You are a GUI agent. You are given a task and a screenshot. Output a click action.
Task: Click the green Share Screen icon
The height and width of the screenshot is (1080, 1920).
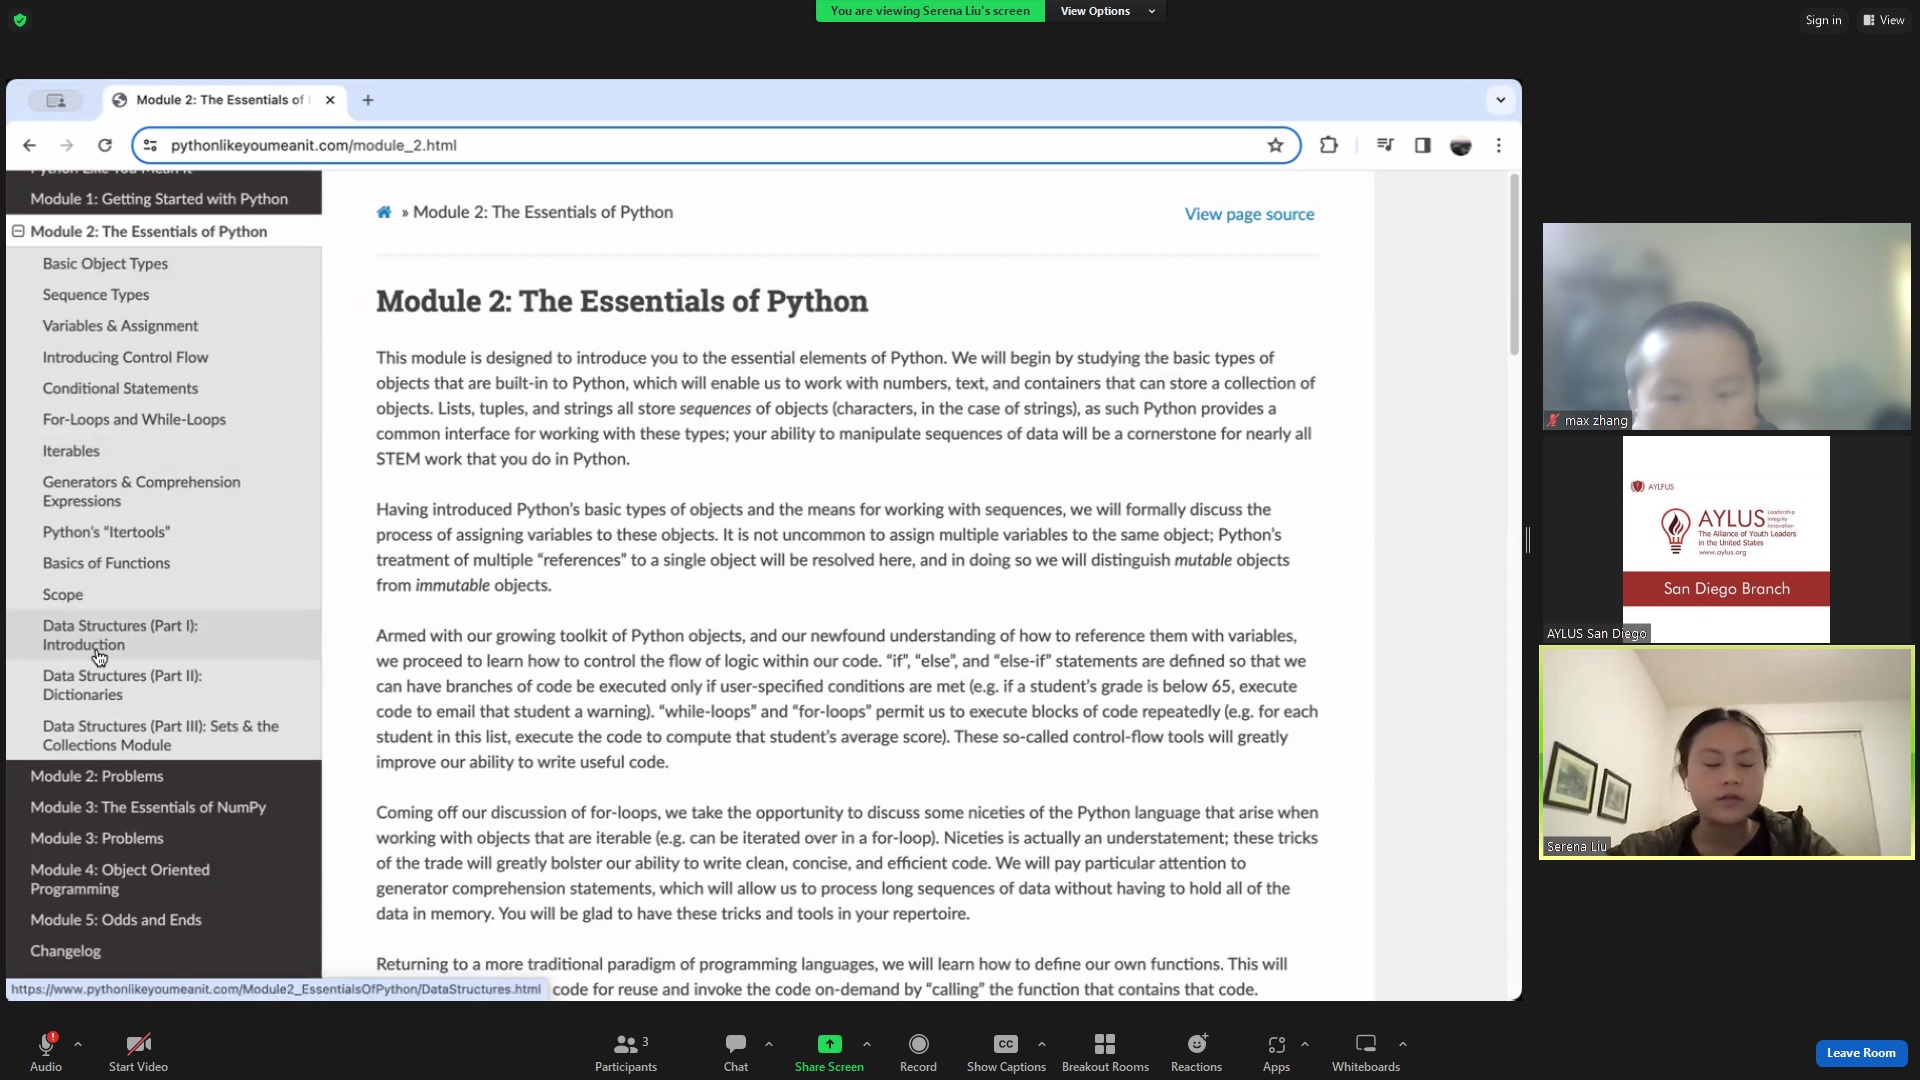pos(829,1044)
